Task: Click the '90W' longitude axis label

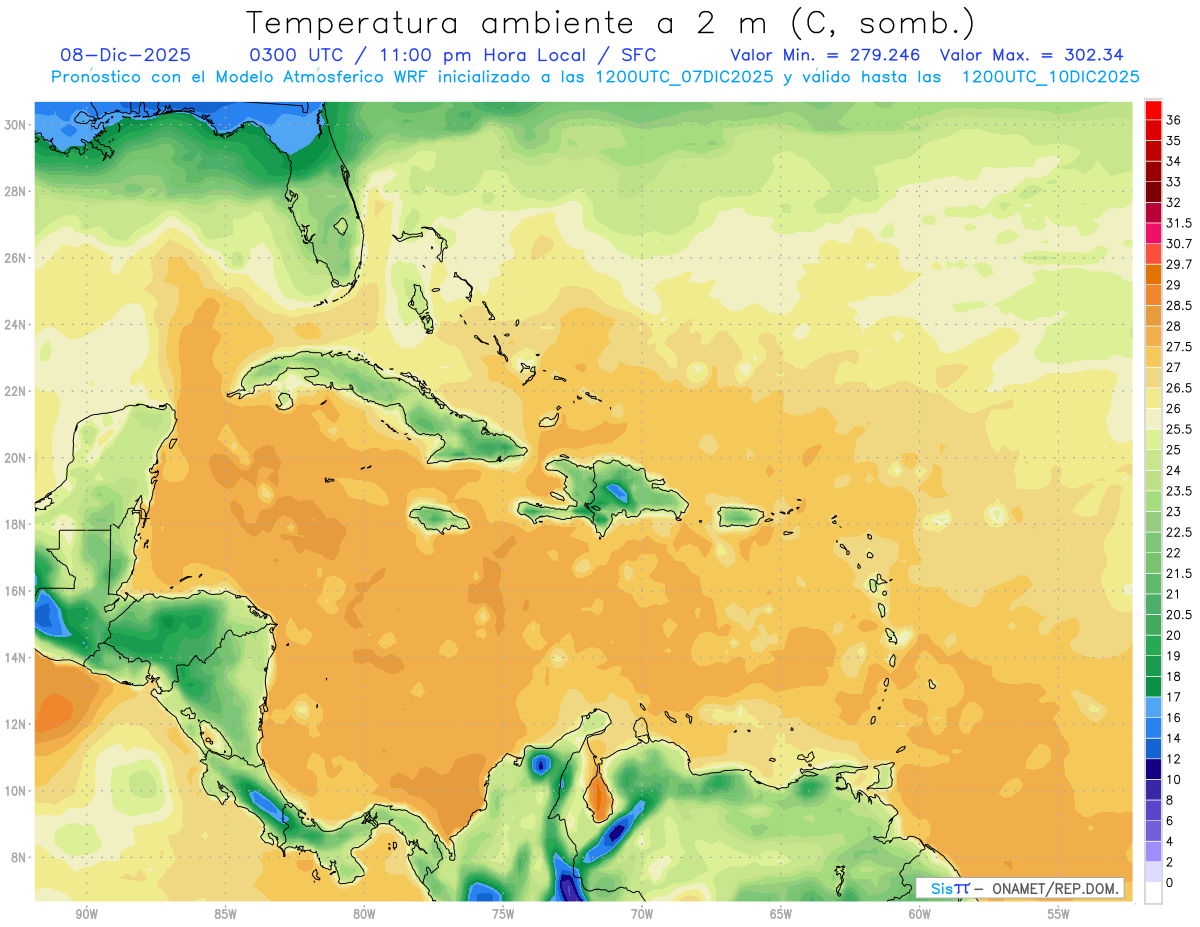Action: 86,914
